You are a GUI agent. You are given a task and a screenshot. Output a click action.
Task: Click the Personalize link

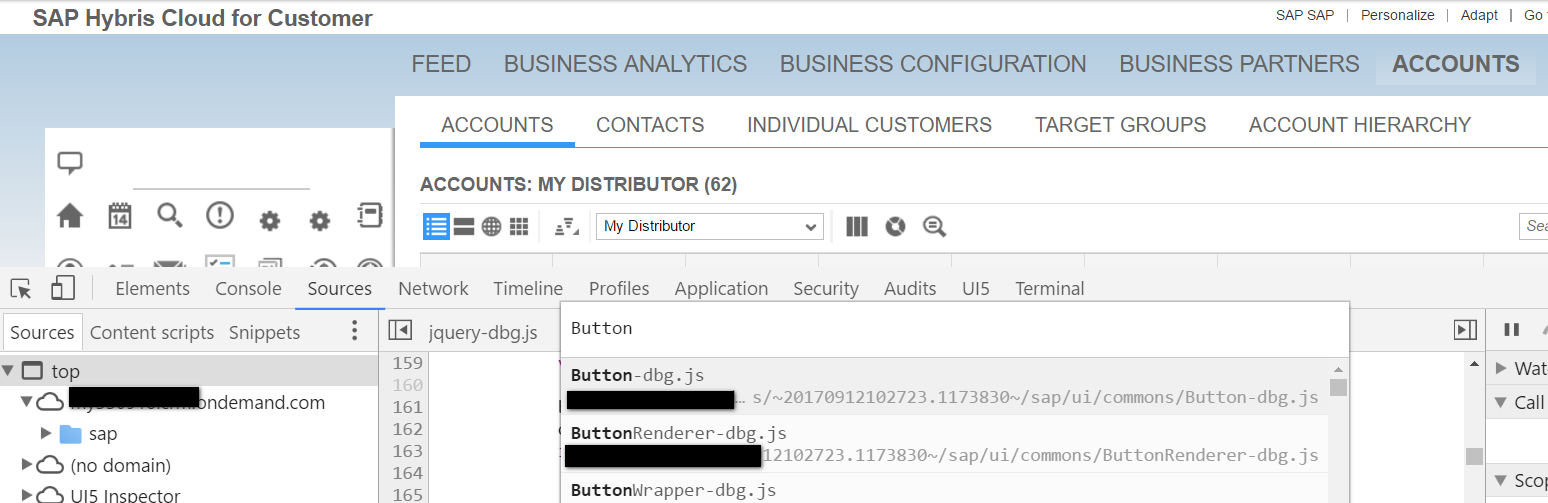(1397, 15)
